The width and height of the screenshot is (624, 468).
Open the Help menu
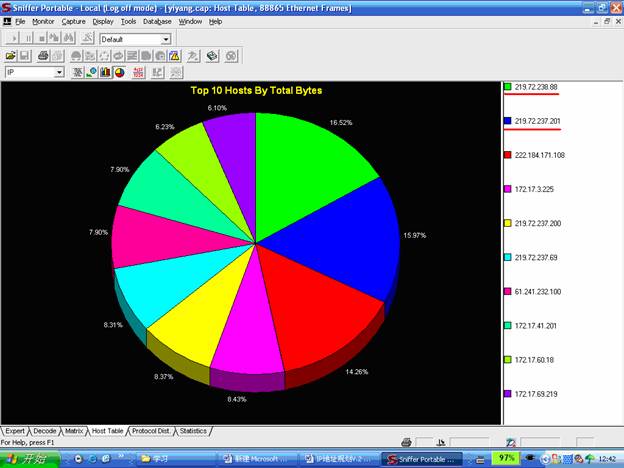click(x=215, y=21)
